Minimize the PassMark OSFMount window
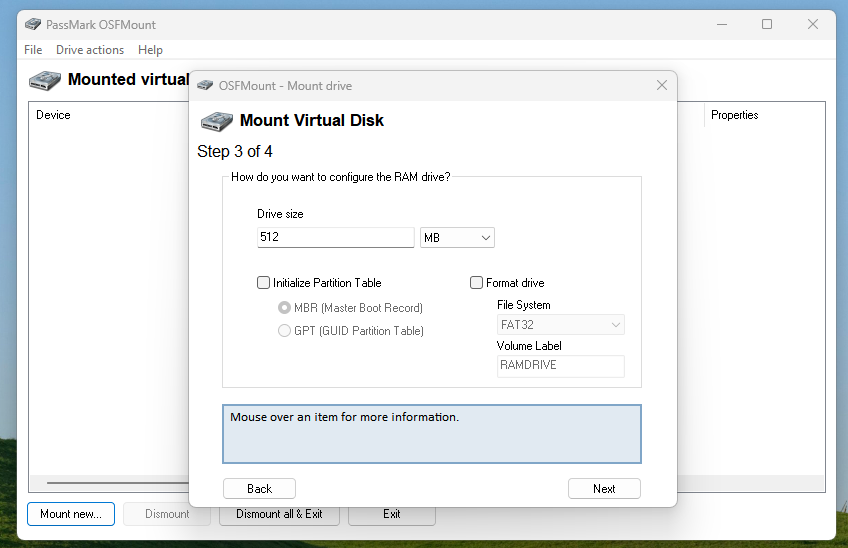The height and width of the screenshot is (548, 848). click(721, 24)
